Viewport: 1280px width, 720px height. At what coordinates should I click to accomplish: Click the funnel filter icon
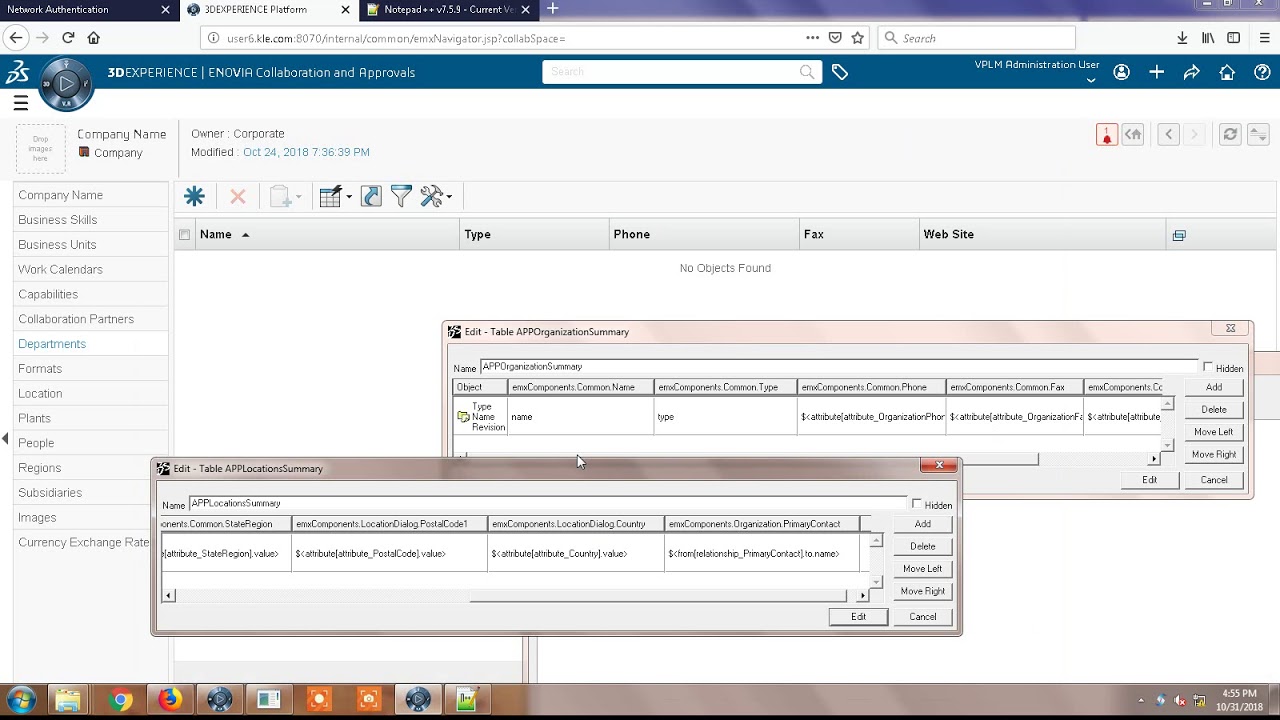click(401, 197)
